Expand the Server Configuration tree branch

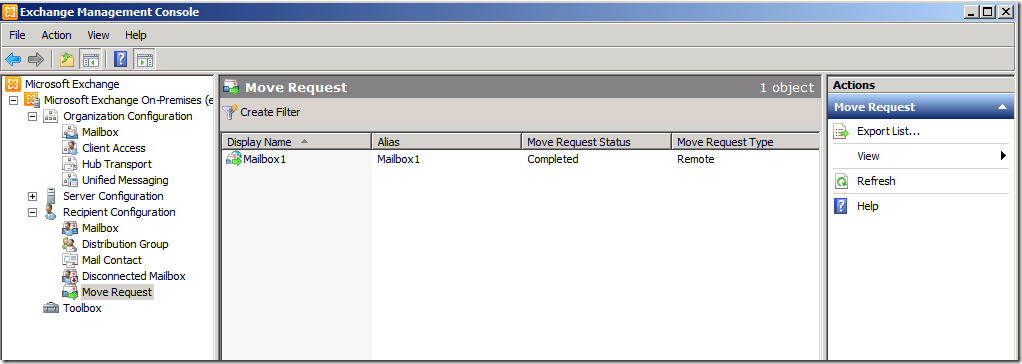(x=32, y=196)
